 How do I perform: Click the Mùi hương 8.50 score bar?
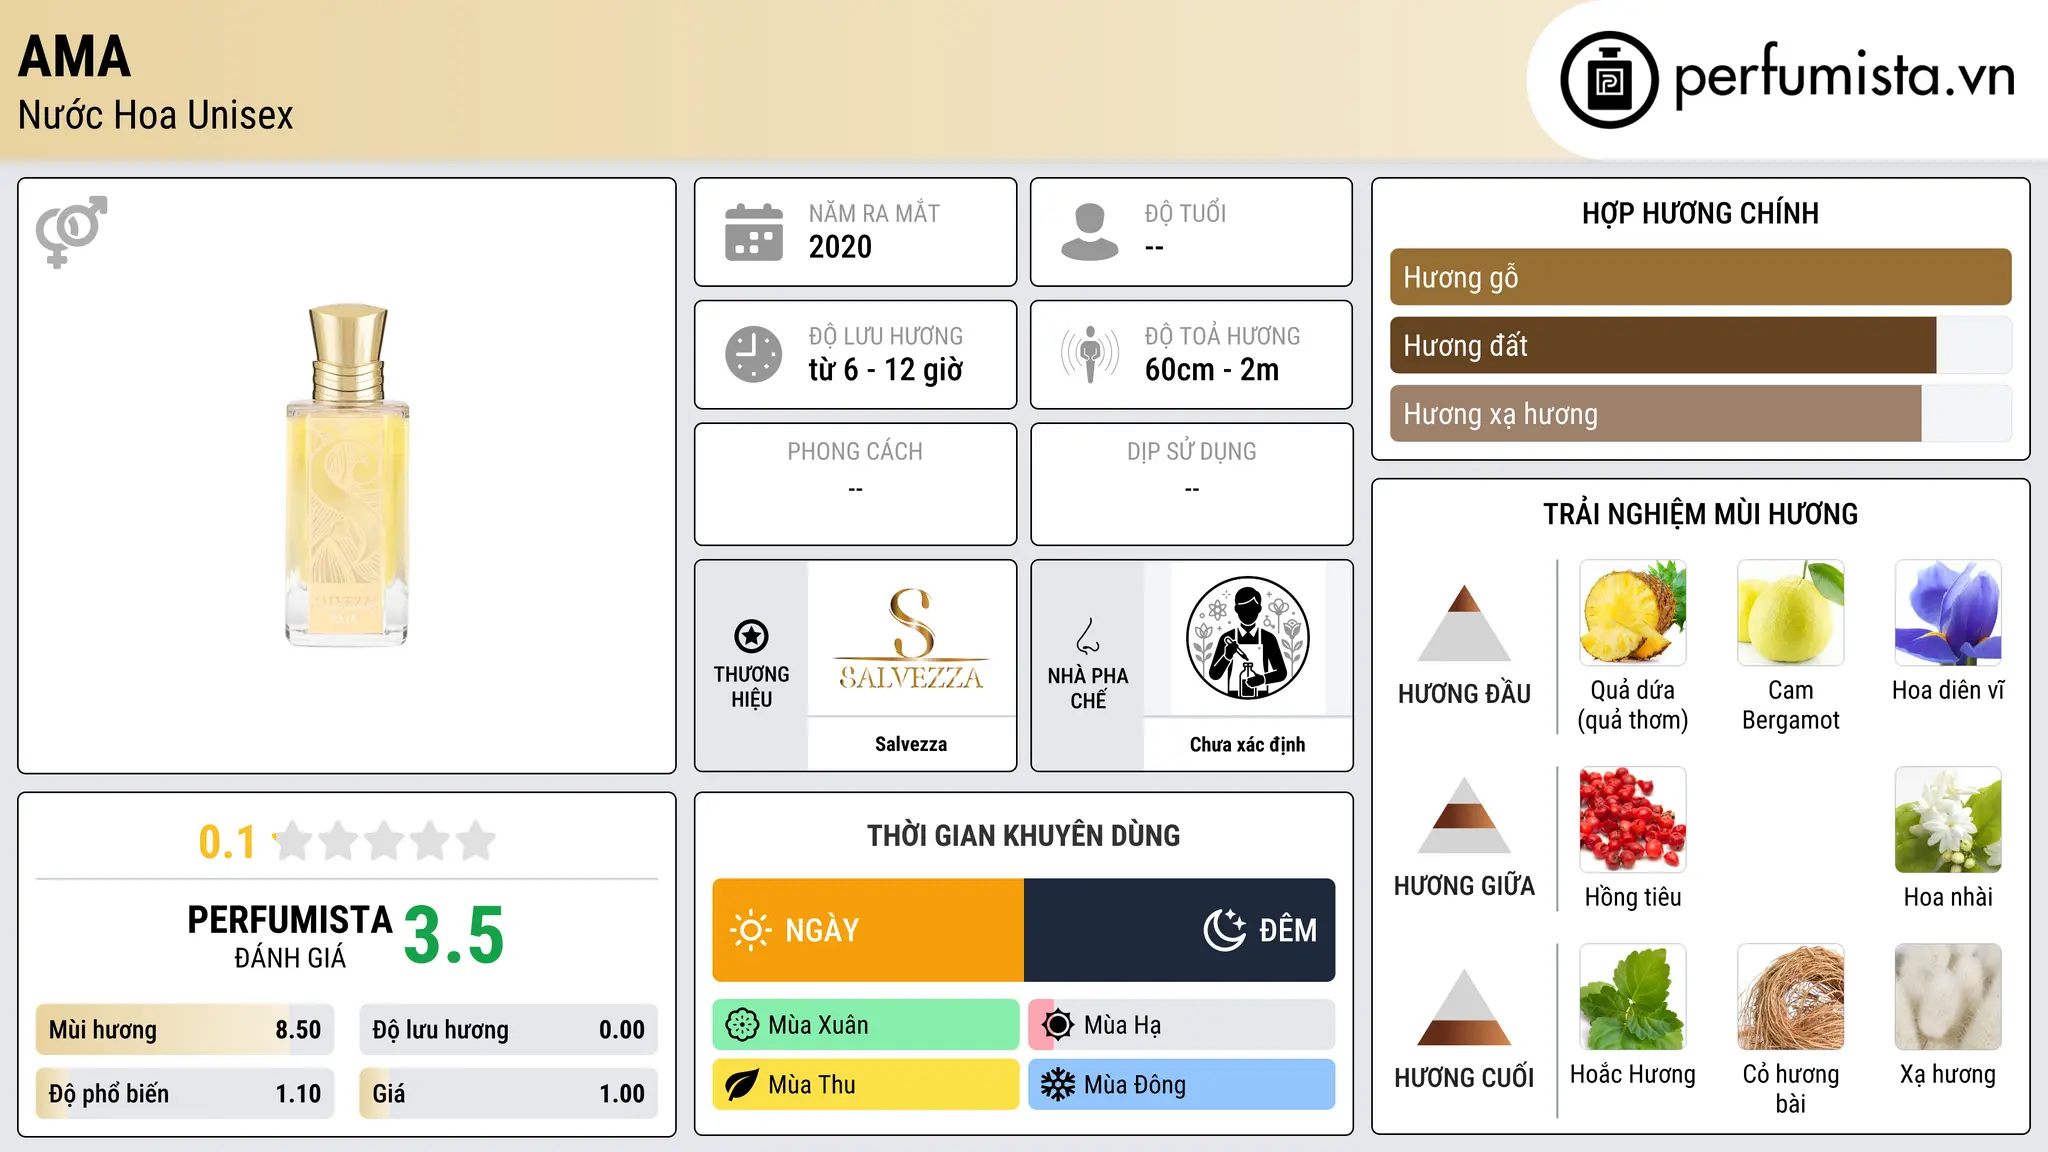tap(185, 1030)
